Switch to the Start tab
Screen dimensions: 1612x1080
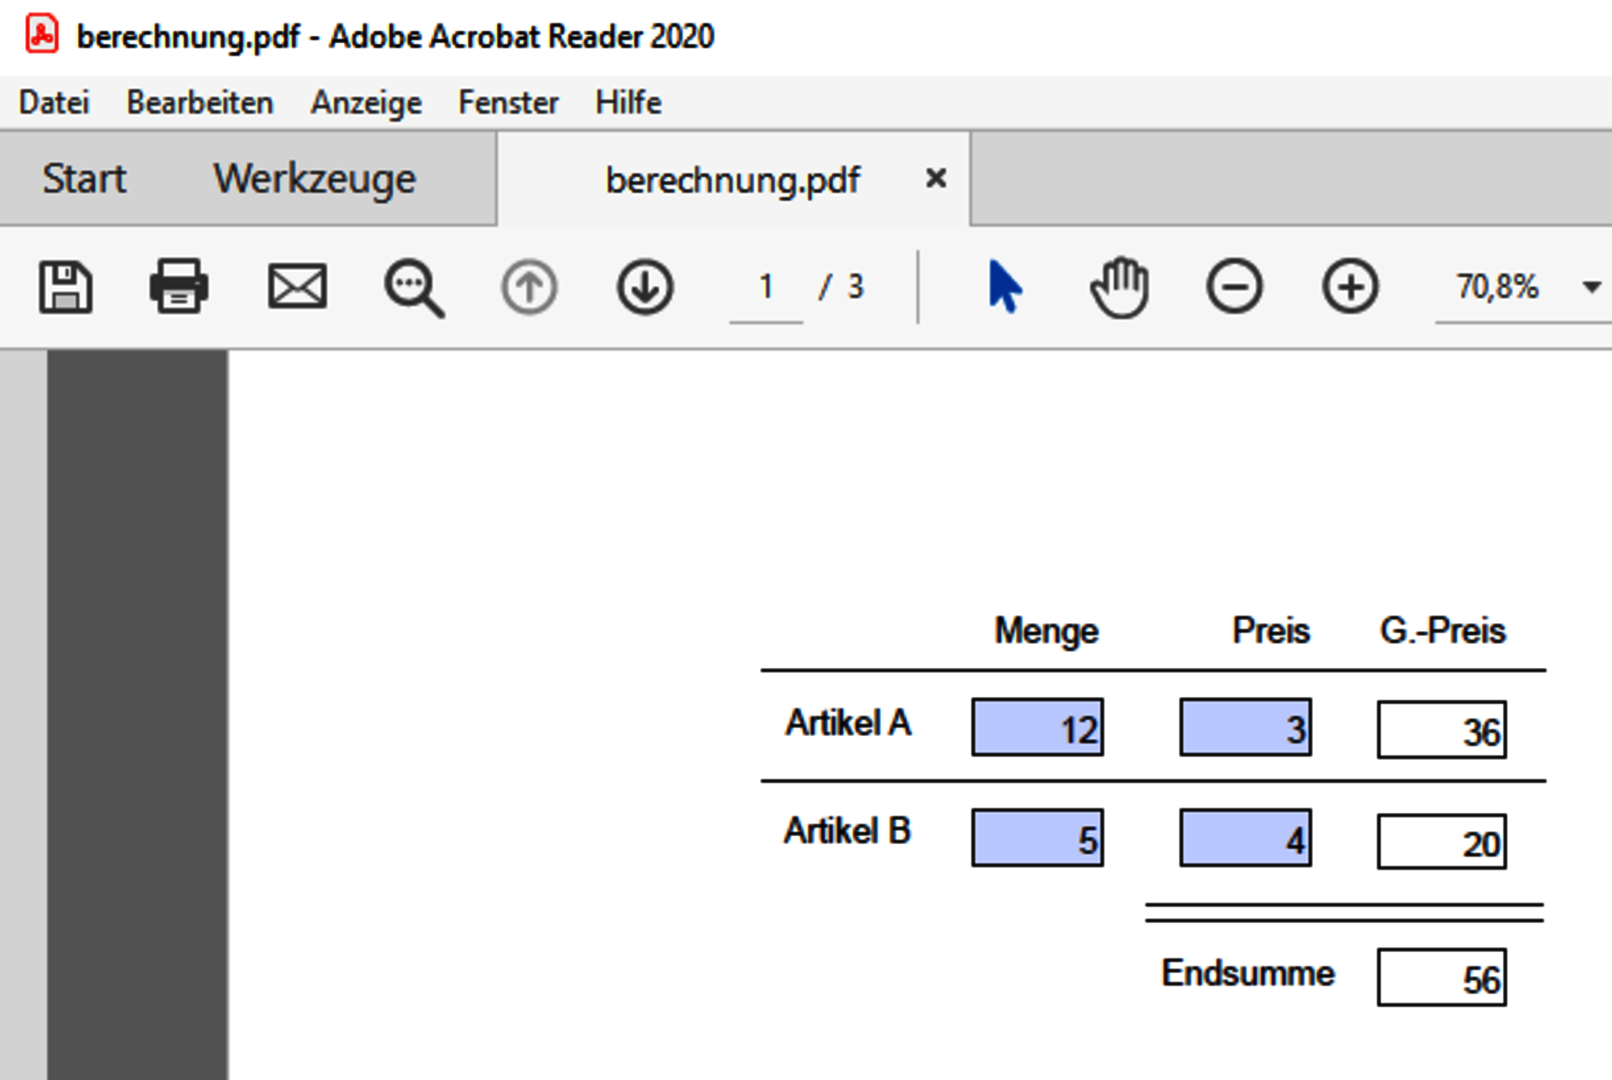pos(84,179)
